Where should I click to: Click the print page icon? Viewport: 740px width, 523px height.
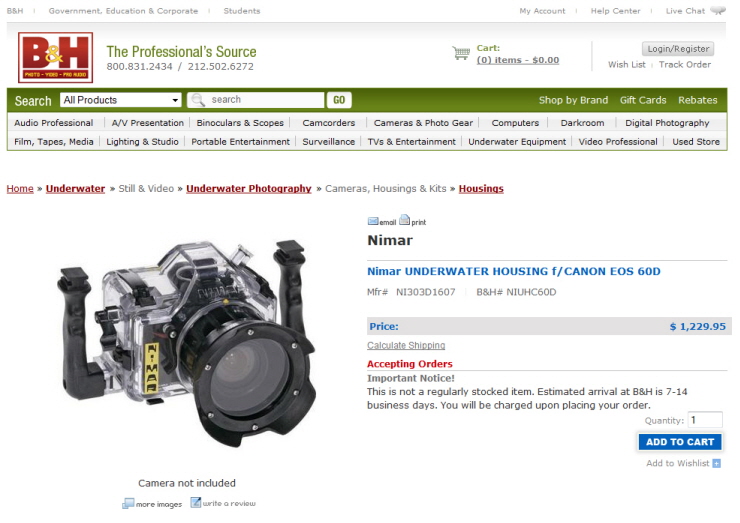[404, 220]
